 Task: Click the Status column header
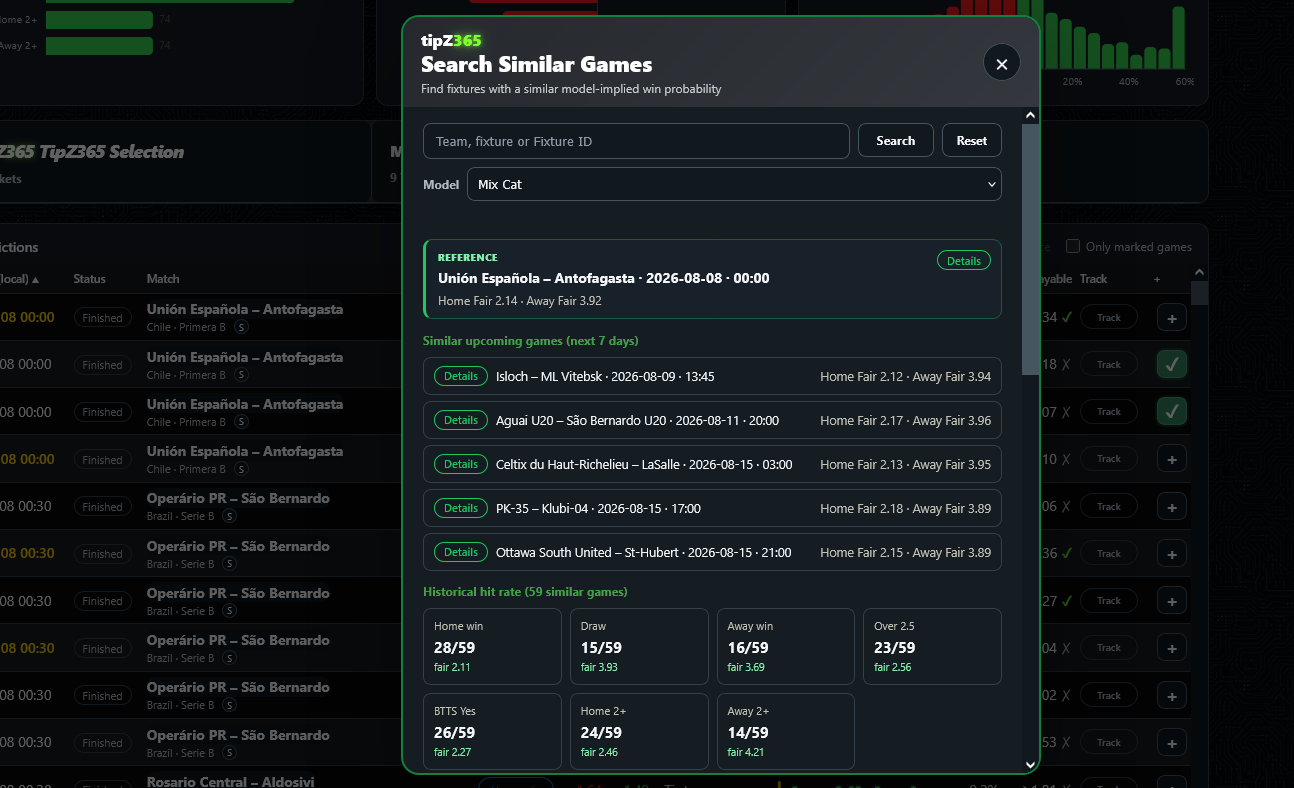point(89,279)
